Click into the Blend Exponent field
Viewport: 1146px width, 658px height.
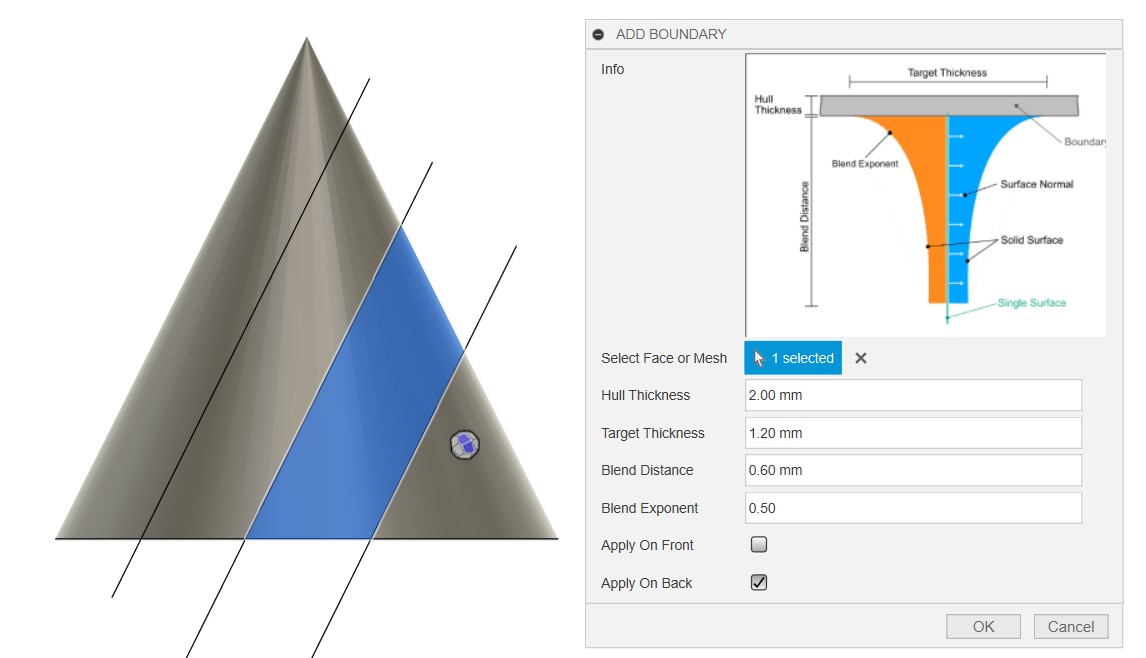pos(913,508)
